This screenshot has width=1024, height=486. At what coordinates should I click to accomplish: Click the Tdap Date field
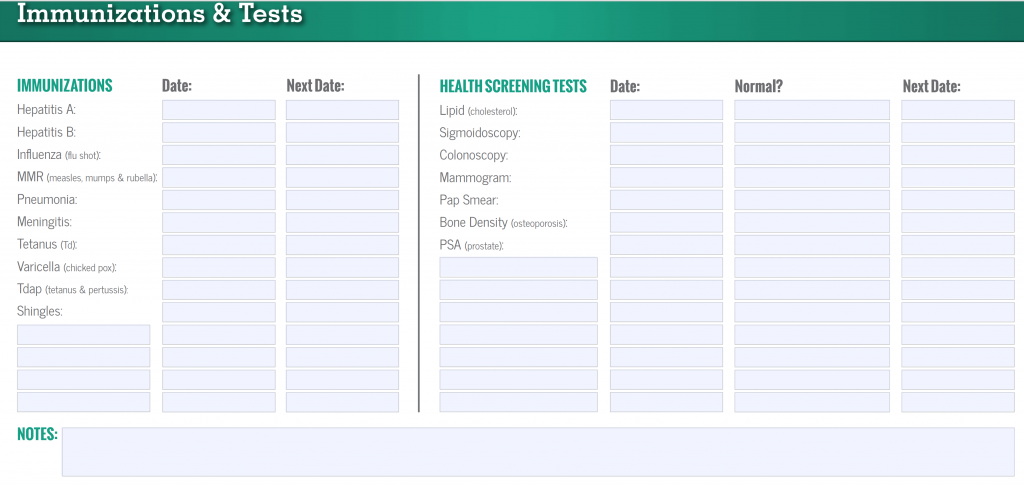[x=219, y=290]
